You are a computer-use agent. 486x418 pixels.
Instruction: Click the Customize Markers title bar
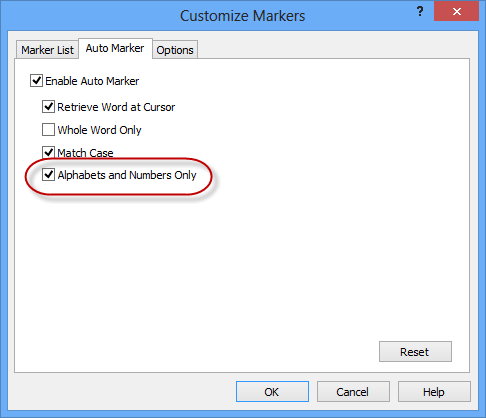tap(242, 16)
